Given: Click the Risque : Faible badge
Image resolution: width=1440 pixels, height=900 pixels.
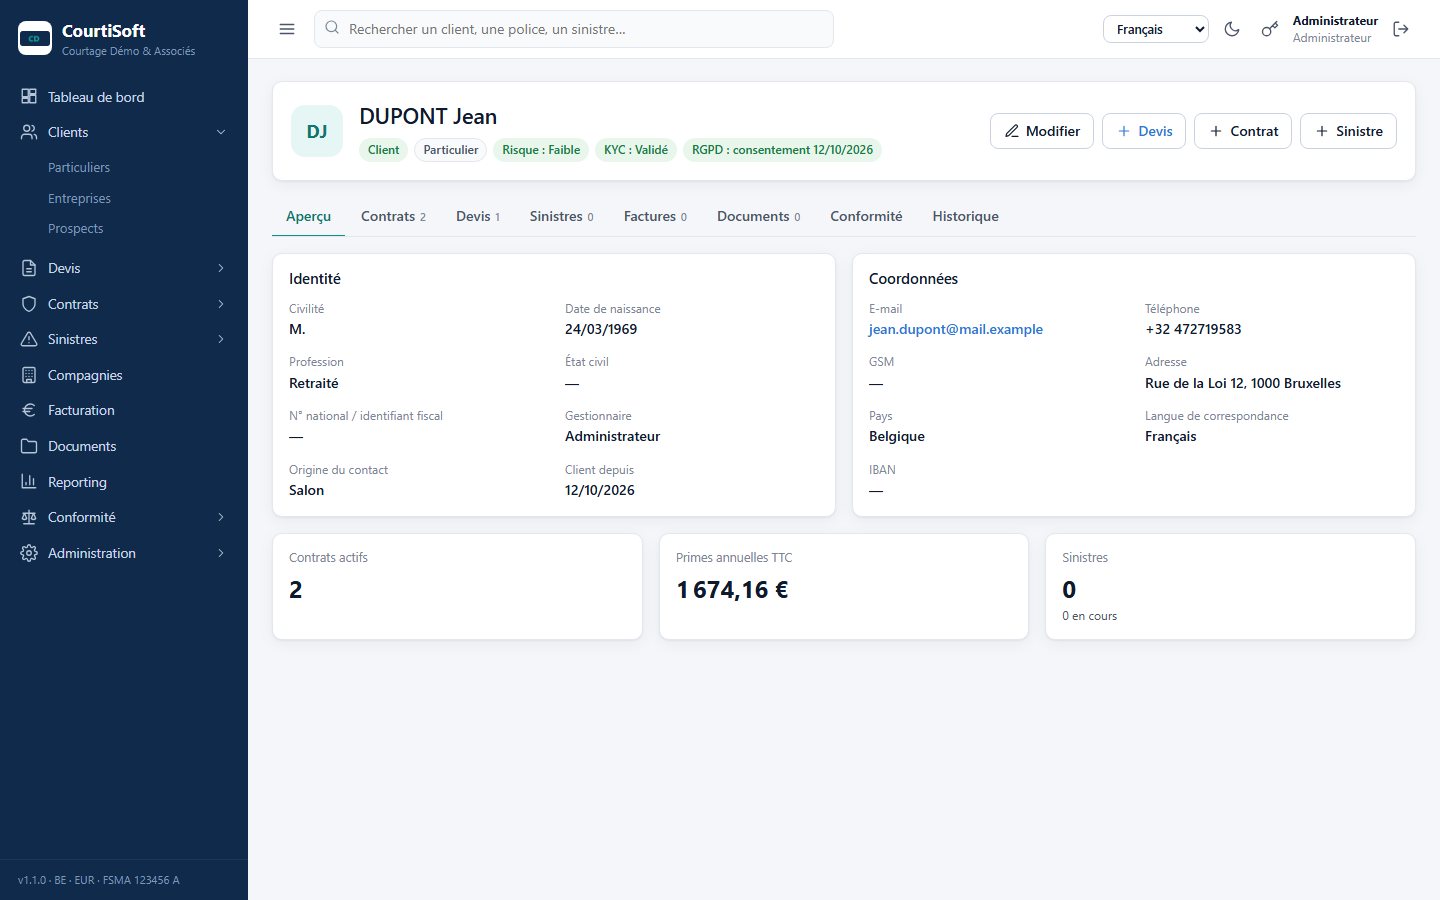Looking at the screenshot, I should point(541,150).
